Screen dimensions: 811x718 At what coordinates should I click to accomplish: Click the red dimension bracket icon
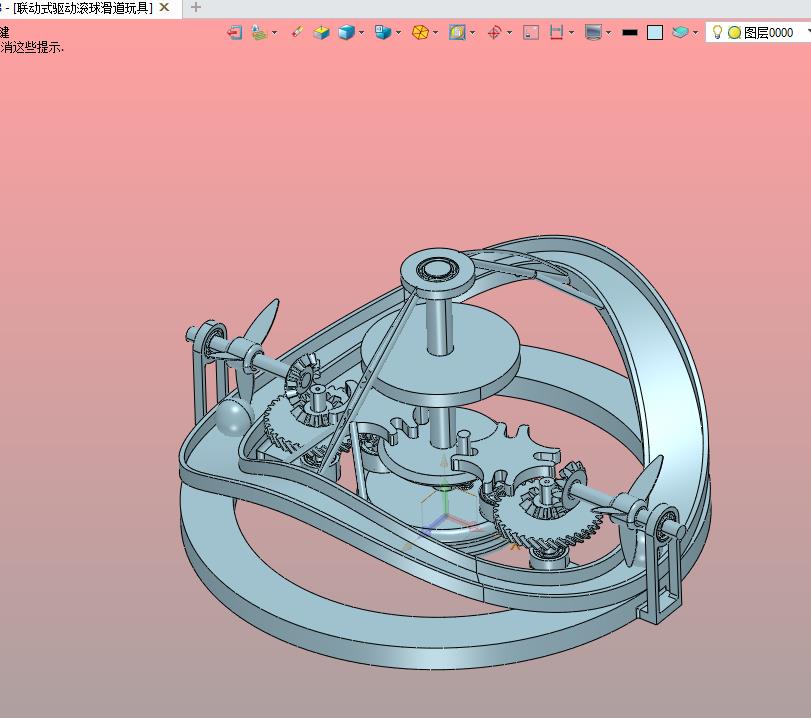(556, 33)
